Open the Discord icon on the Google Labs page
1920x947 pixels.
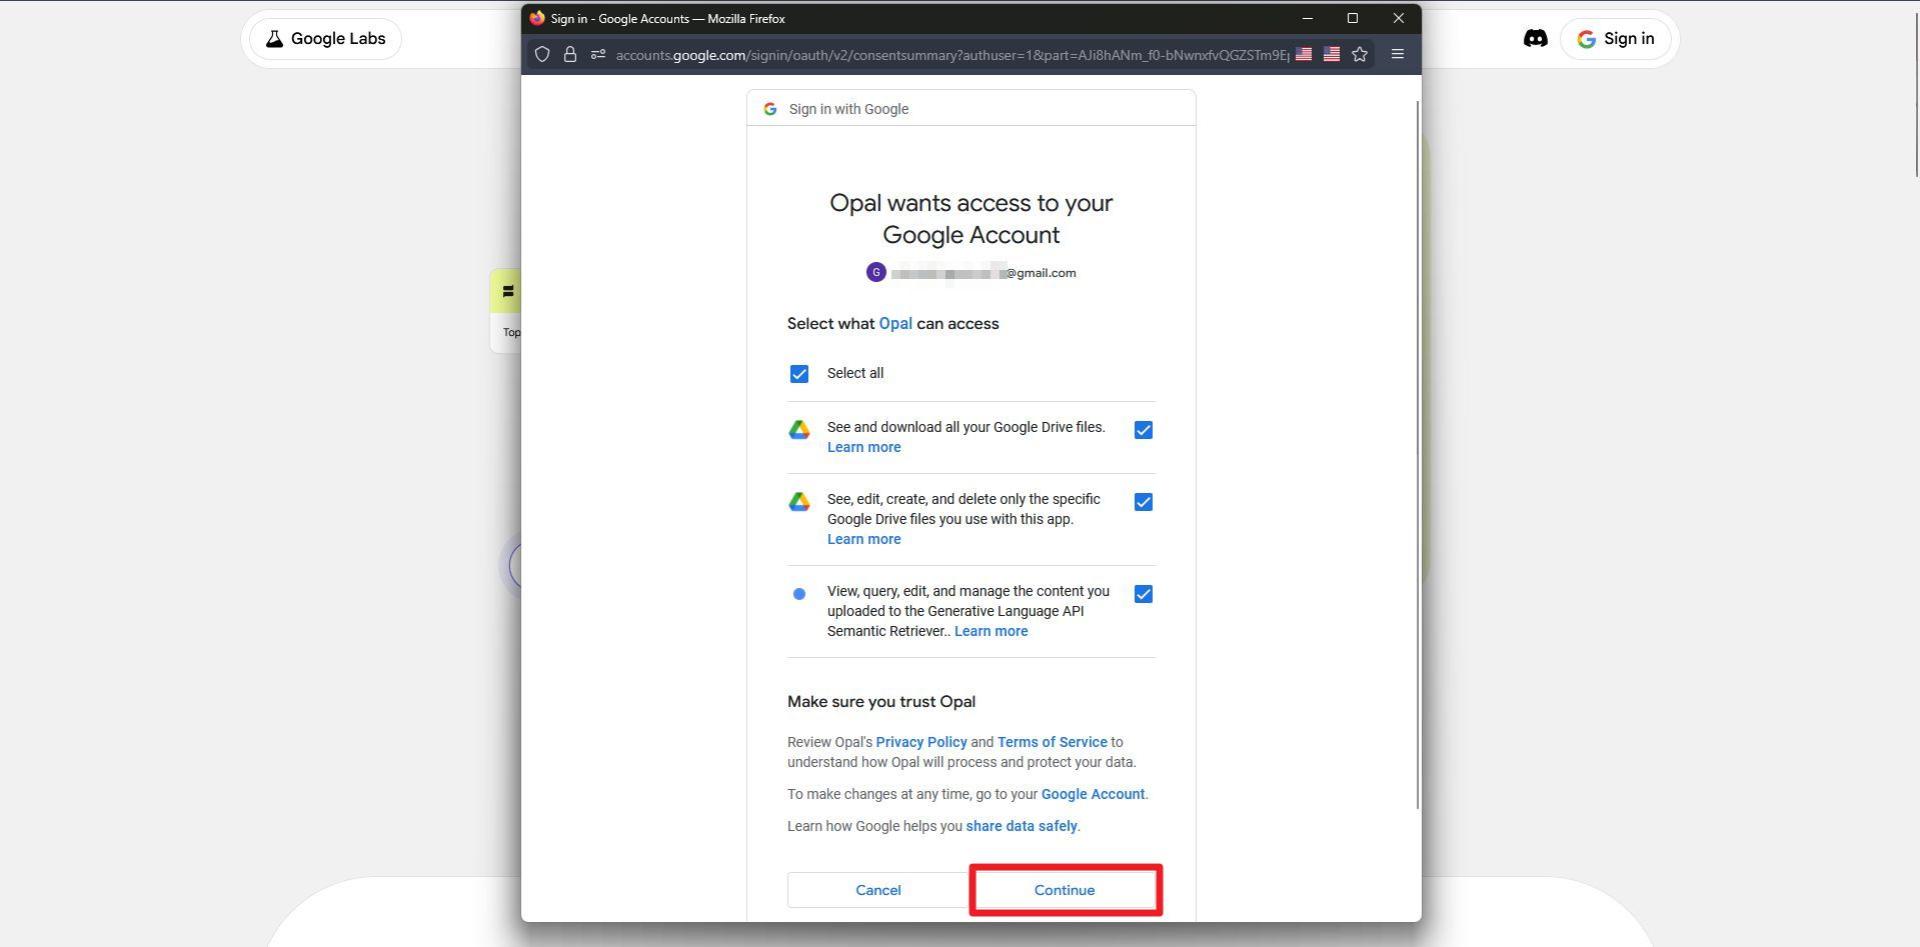pos(1535,39)
